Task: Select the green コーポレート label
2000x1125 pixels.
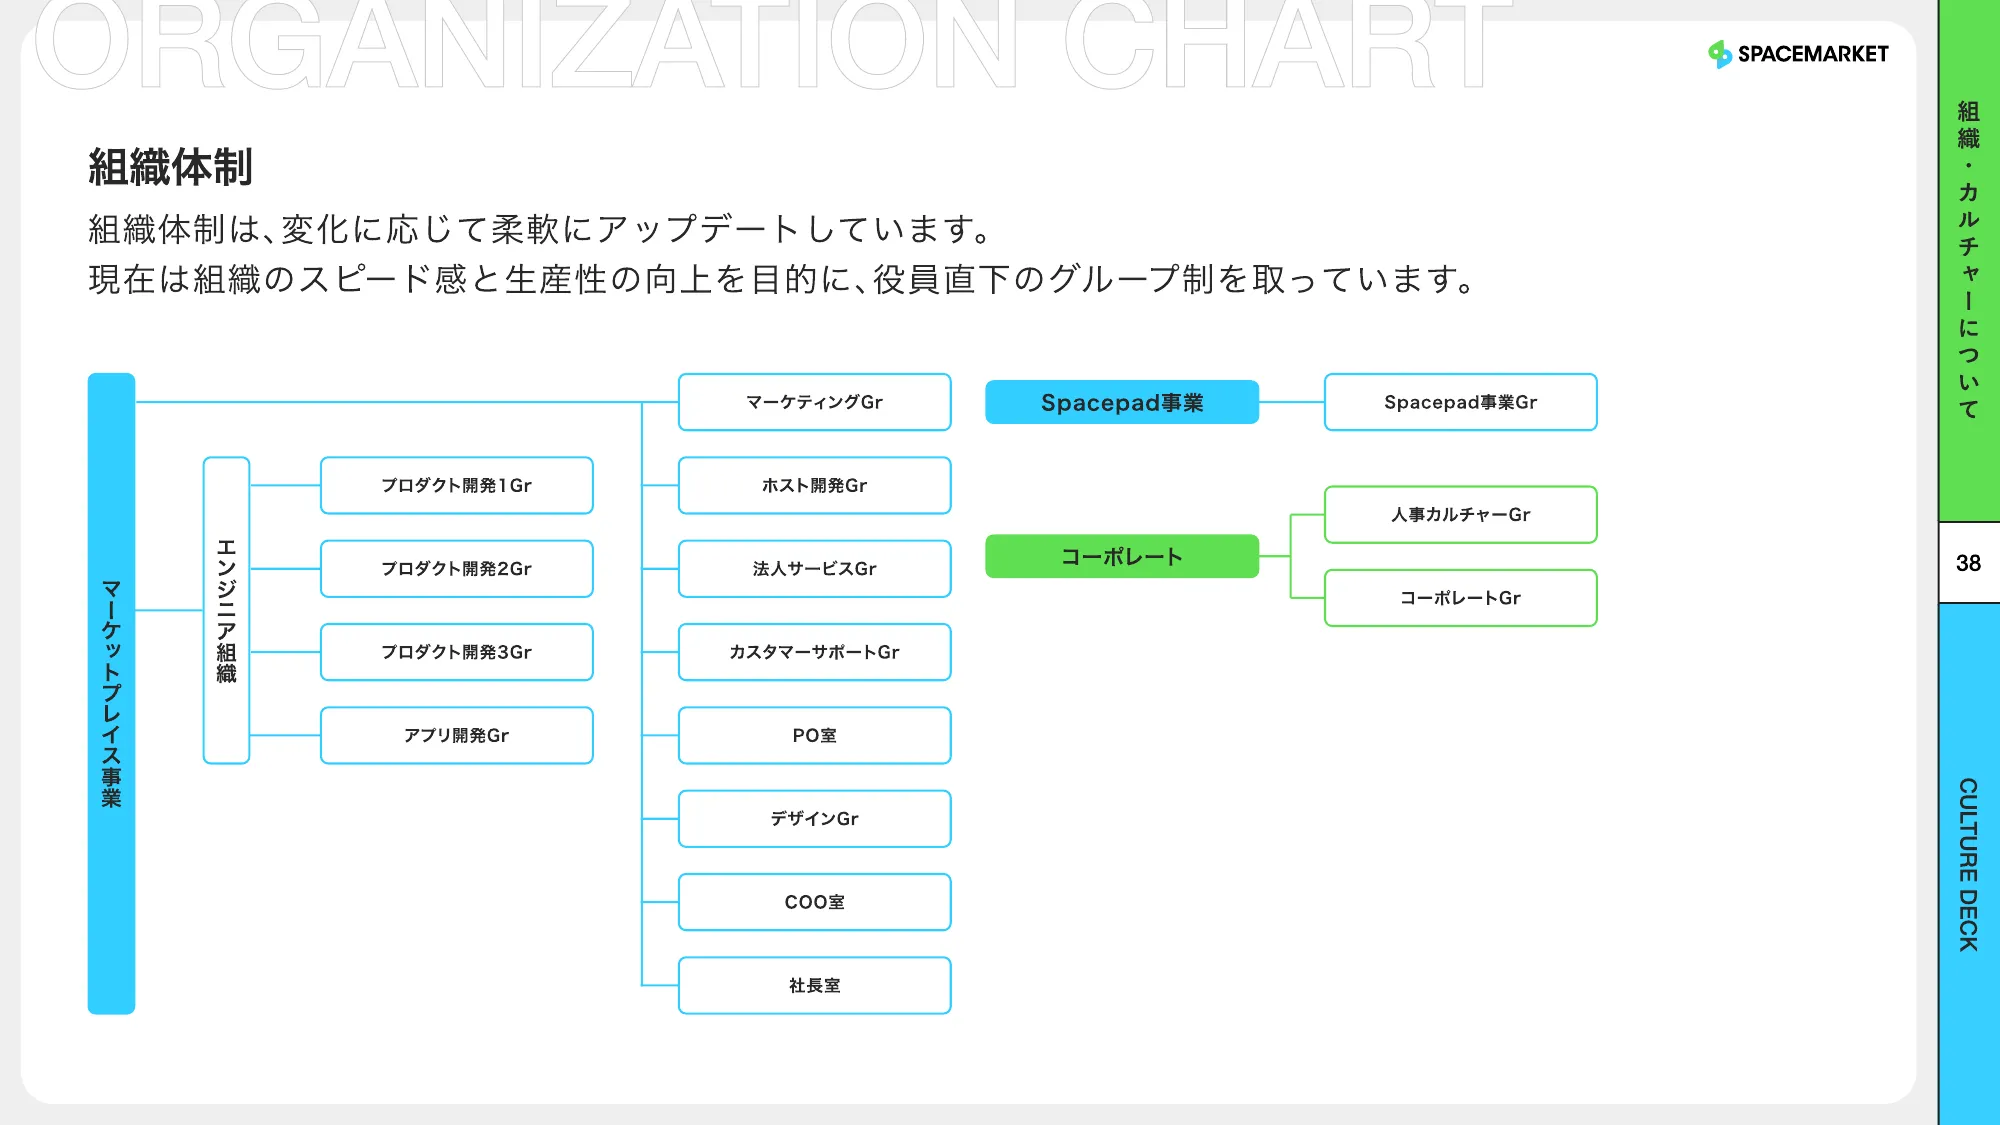Action: pos(1122,556)
